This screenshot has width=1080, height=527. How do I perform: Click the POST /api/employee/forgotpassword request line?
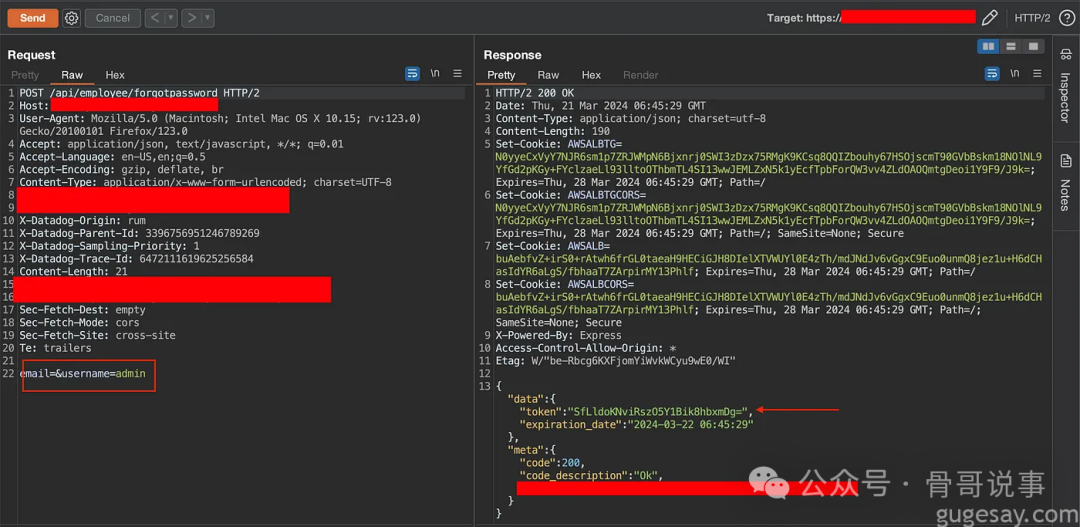click(139, 93)
